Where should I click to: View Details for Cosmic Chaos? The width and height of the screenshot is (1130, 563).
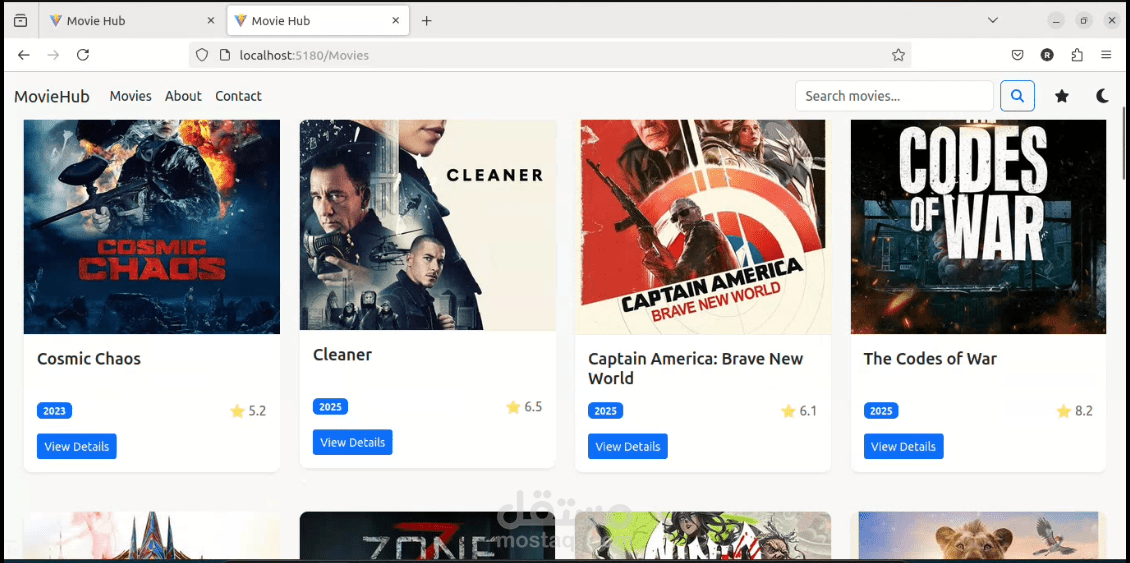tap(77, 446)
